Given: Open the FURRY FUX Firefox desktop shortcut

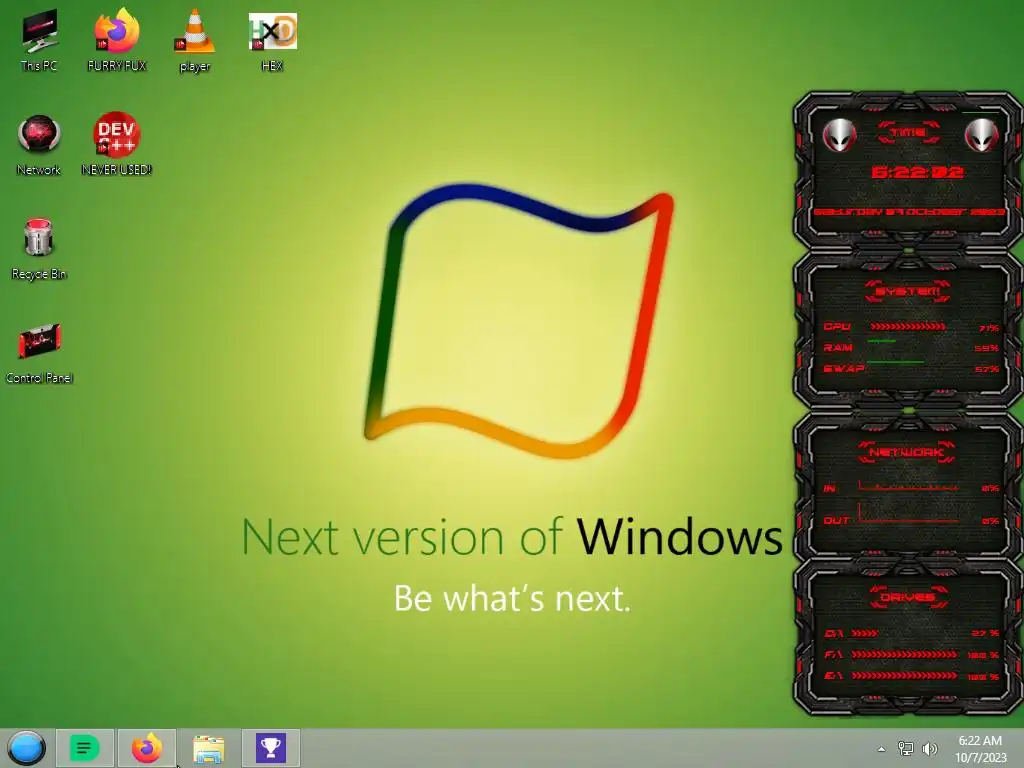Looking at the screenshot, I should (117, 40).
